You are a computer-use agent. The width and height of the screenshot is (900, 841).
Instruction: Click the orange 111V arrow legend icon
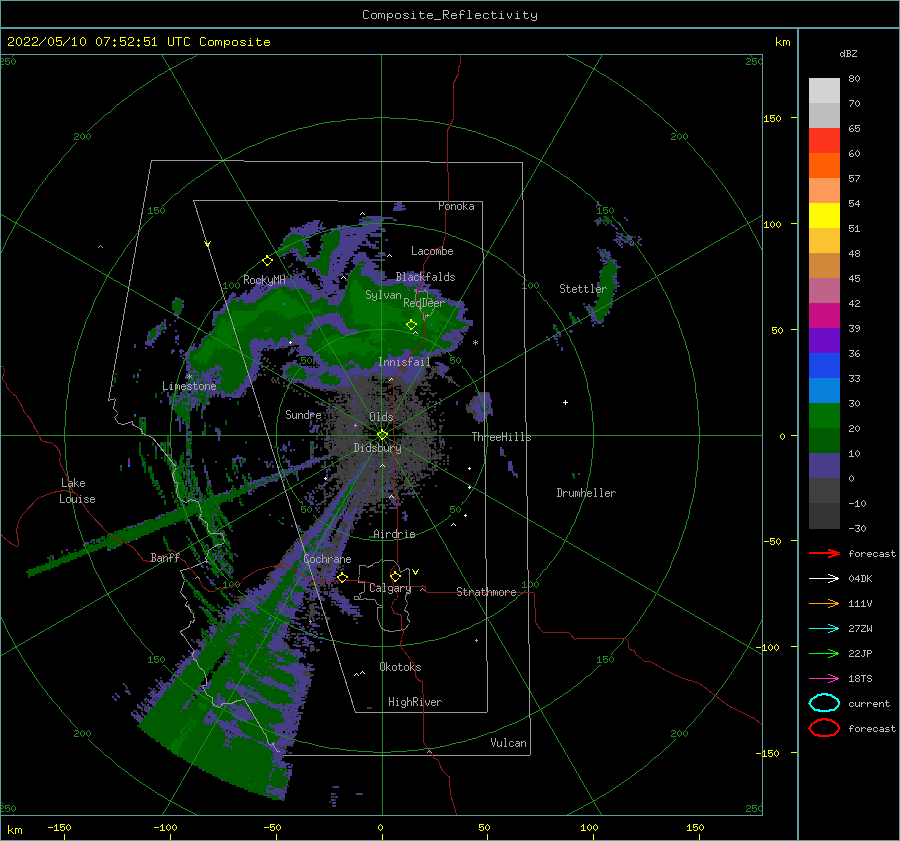(824, 603)
